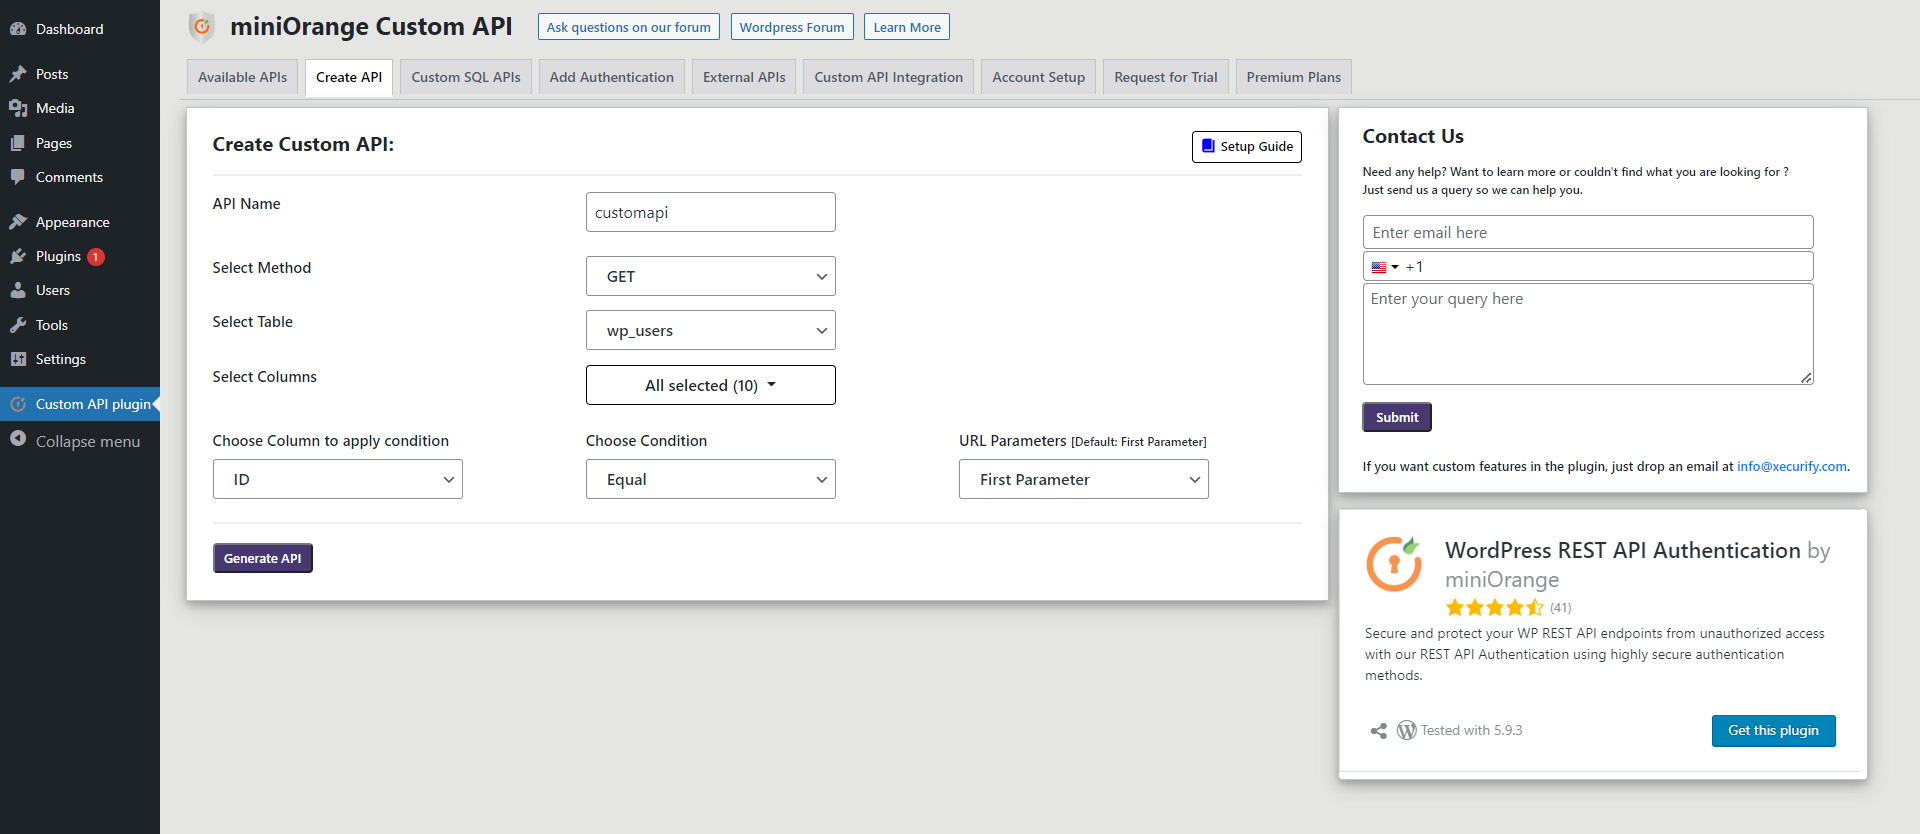Click the Enter email here field

(1588, 232)
